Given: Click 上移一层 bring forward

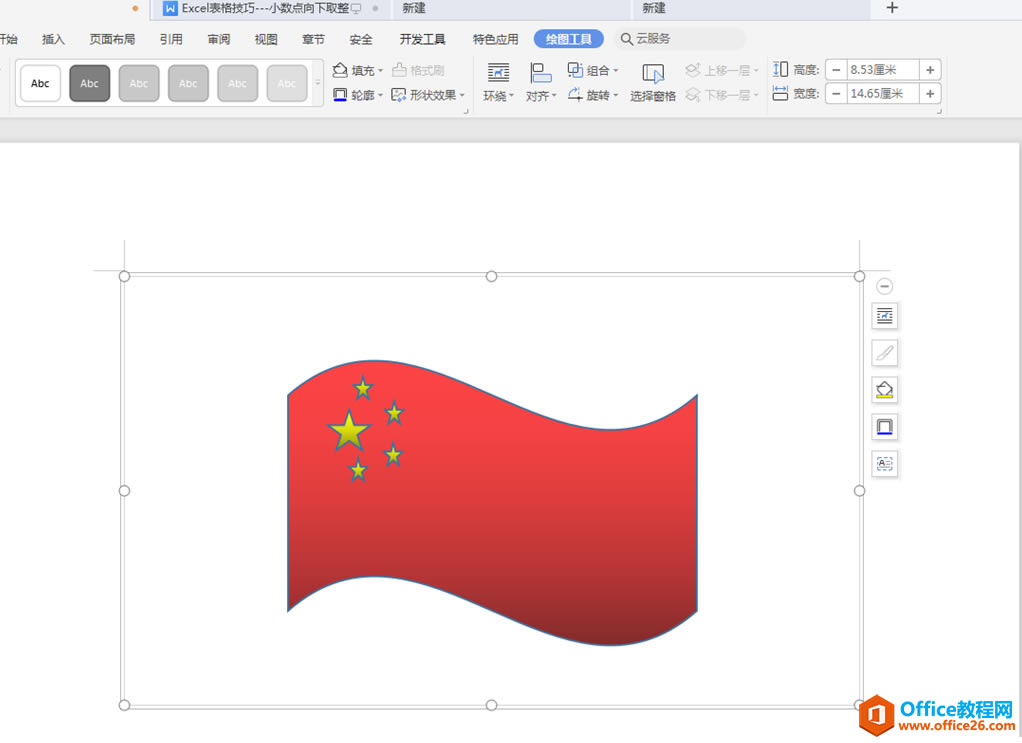Looking at the screenshot, I should tap(722, 70).
